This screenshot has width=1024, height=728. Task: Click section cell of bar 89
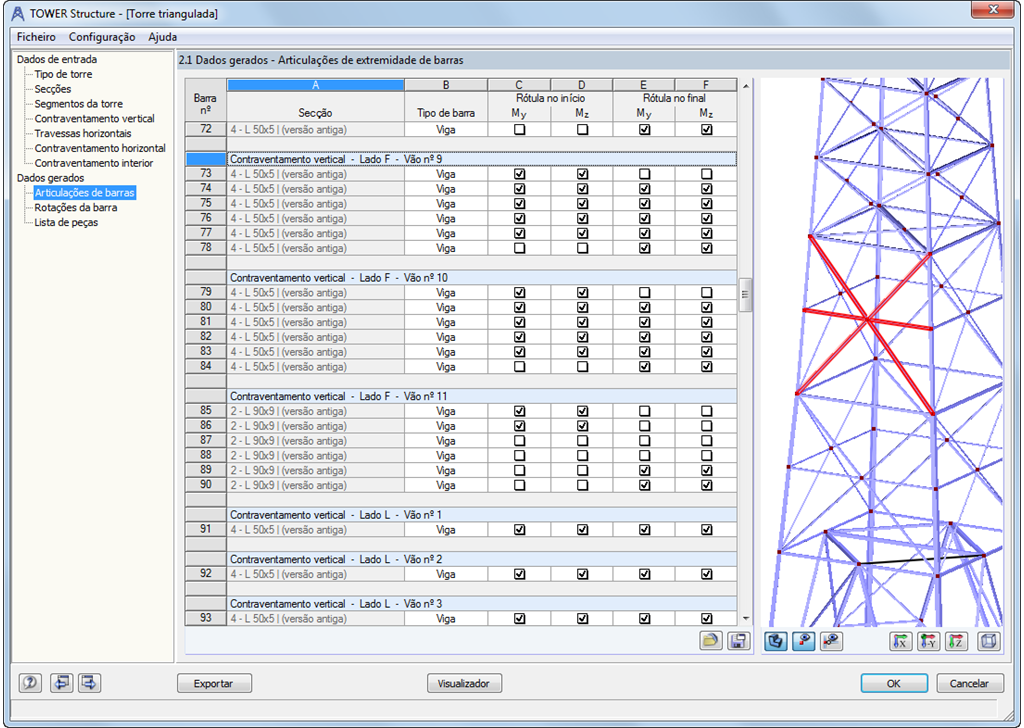point(315,470)
